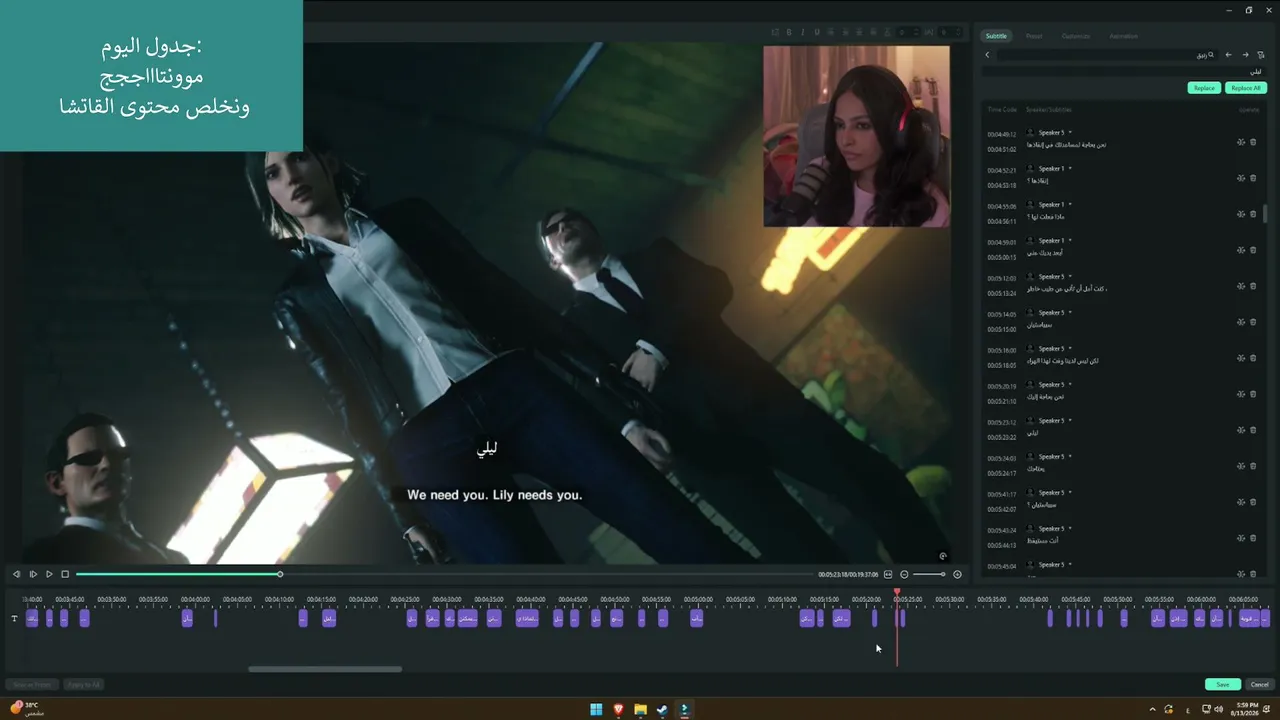The image size is (1280, 720).
Task: Click the replacement text input field
Action: [1124, 72]
